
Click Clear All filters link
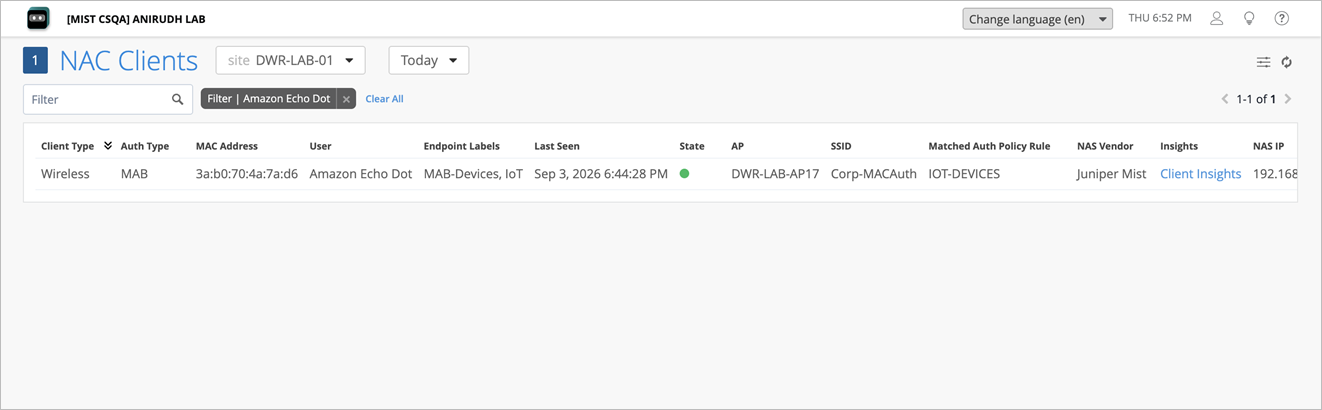pos(384,99)
